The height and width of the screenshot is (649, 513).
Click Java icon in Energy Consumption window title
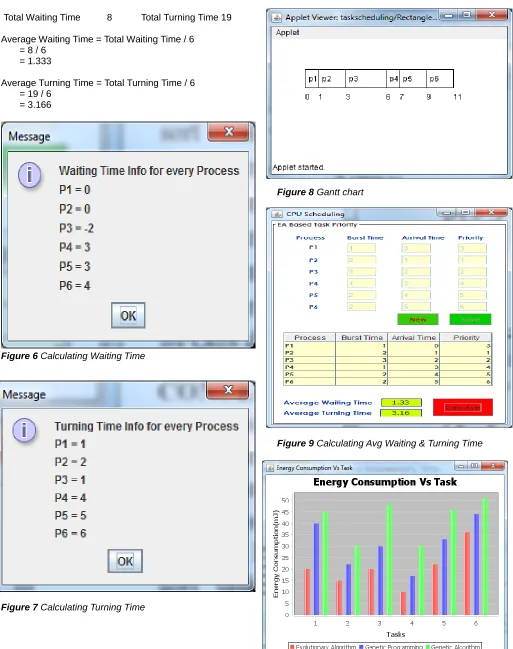270,468
